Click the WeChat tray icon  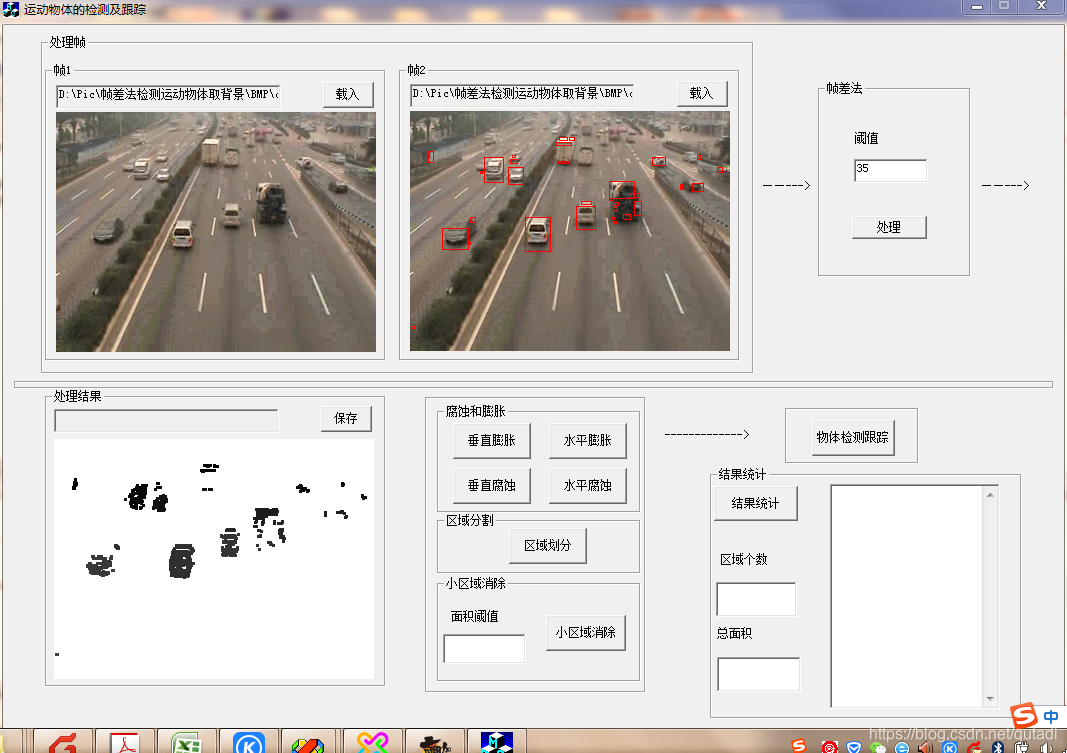878,747
